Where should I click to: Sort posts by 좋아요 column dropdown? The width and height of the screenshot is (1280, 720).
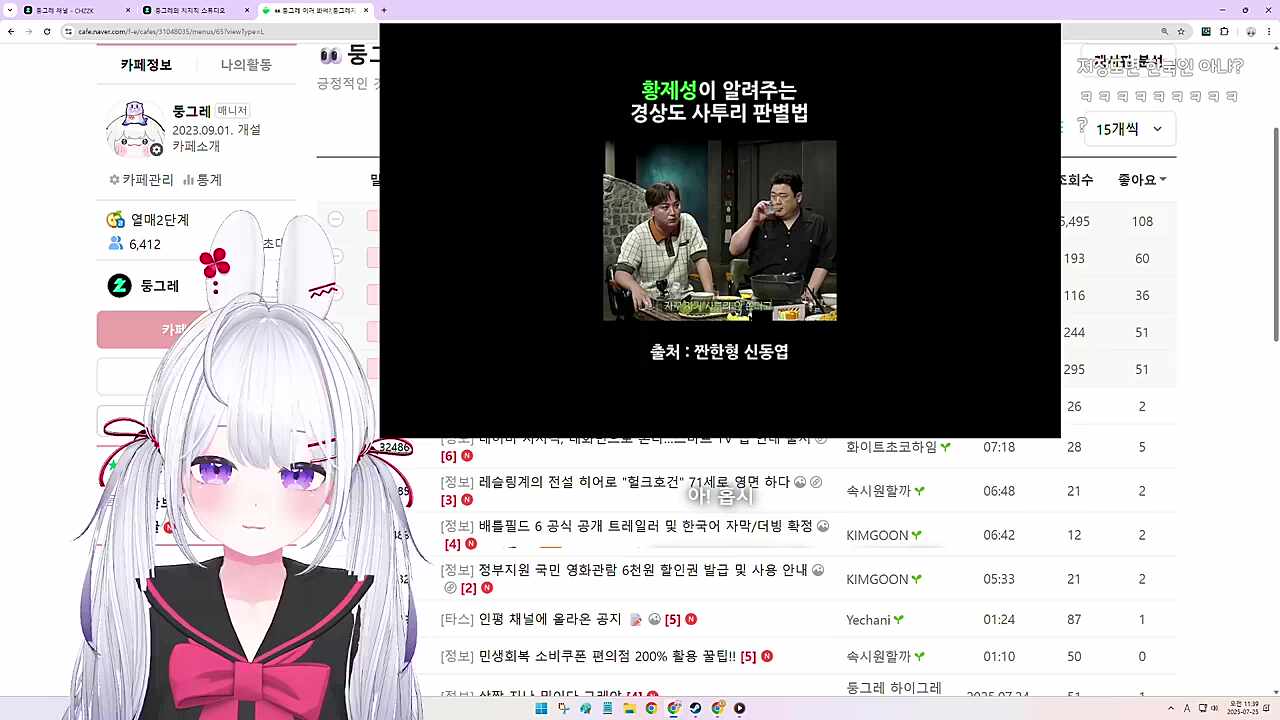click(1142, 180)
